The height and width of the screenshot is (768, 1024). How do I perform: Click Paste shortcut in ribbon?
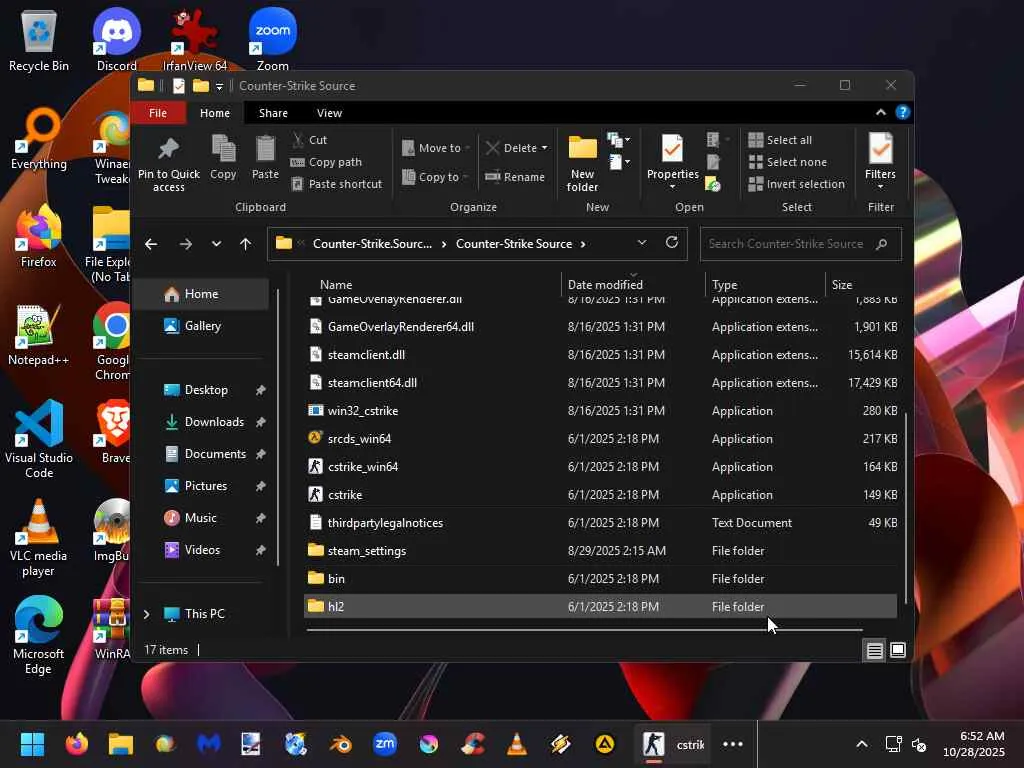click(x=336, y=184)
